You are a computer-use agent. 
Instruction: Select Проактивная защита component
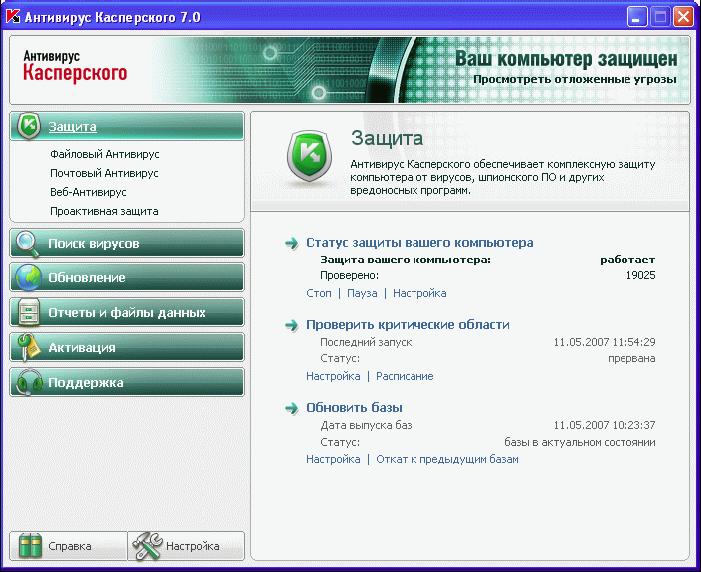[104, 211]
